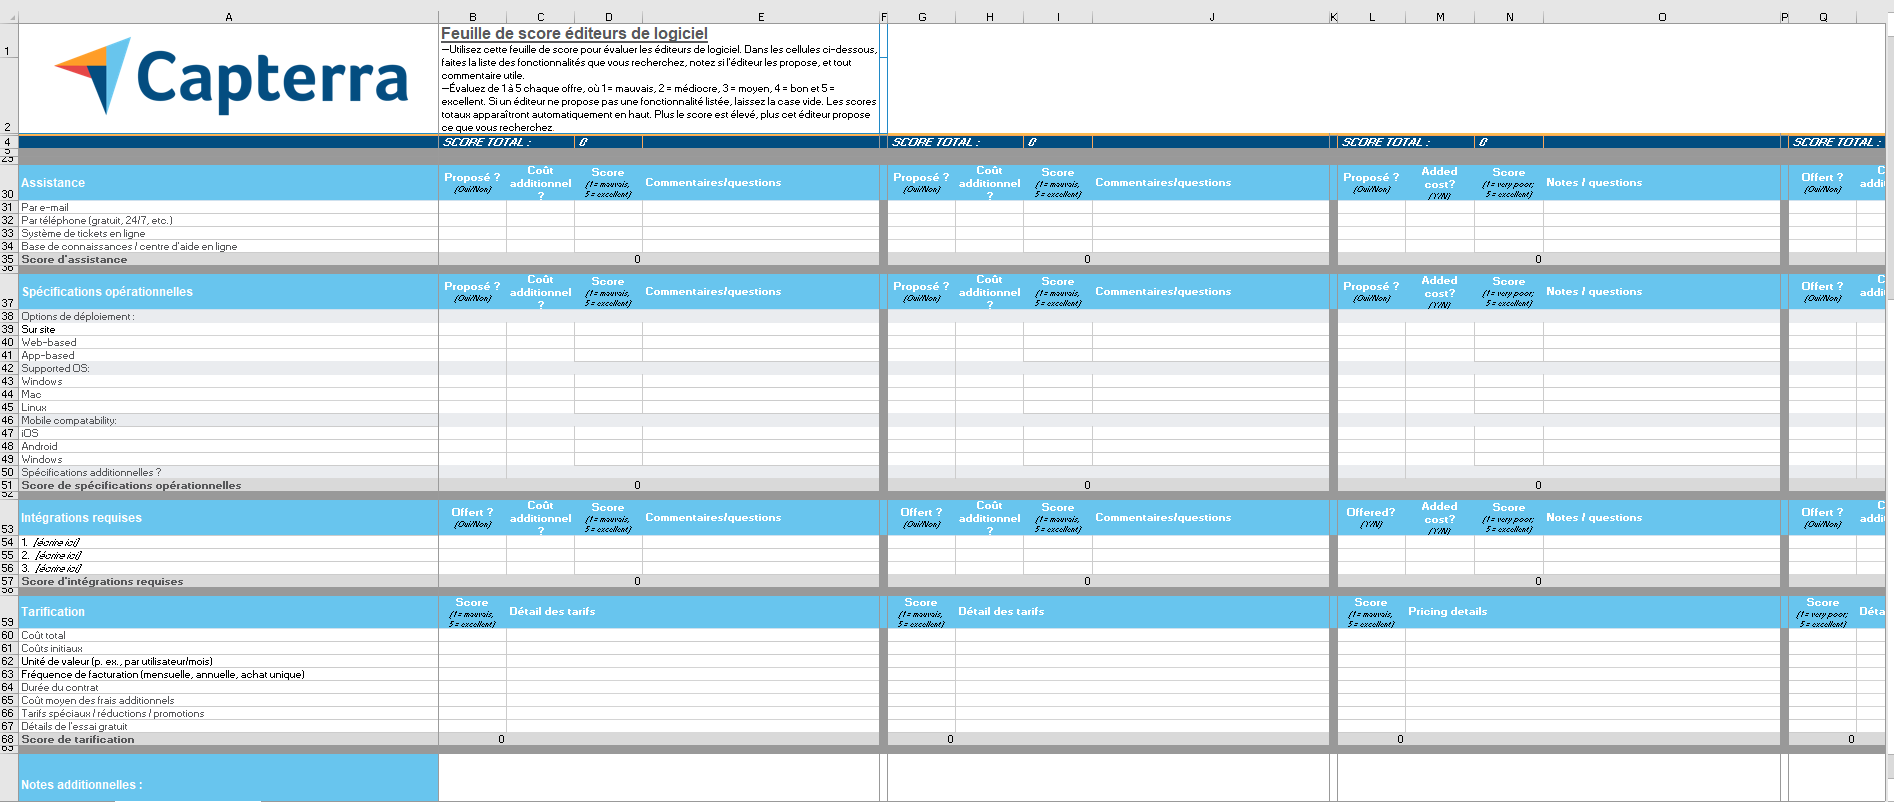Select column E header
Viewport: 1894px width, 802px height.
click(x=761, y=17)
